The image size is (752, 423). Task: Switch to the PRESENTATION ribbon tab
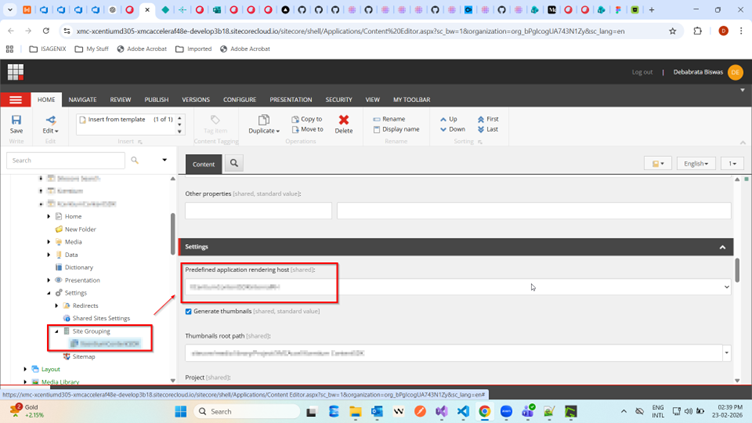291,100
